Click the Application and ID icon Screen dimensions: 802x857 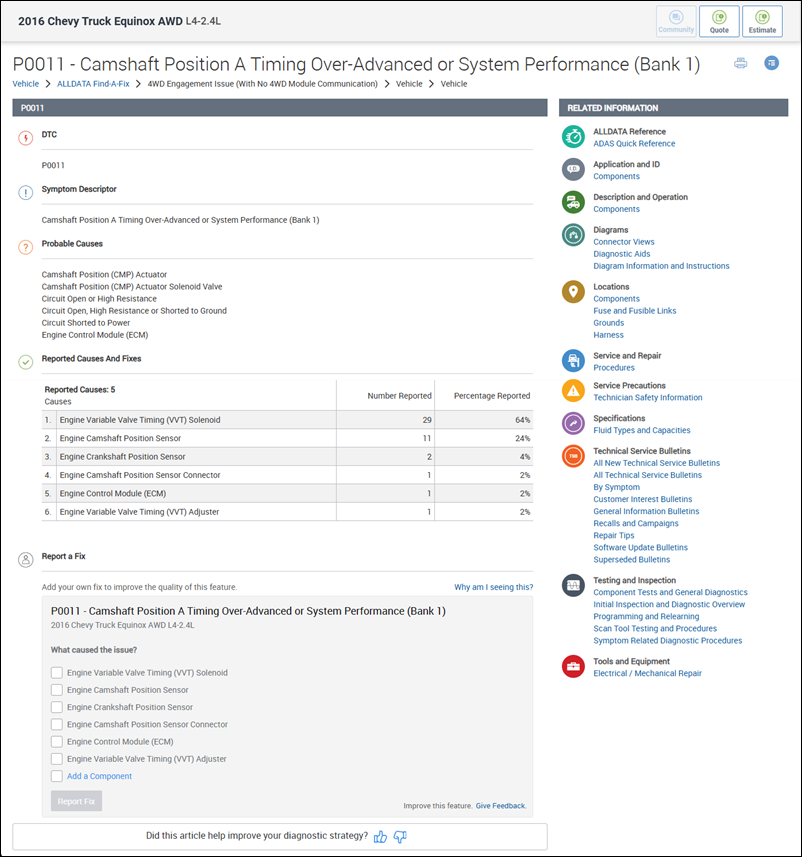[573, 169]
